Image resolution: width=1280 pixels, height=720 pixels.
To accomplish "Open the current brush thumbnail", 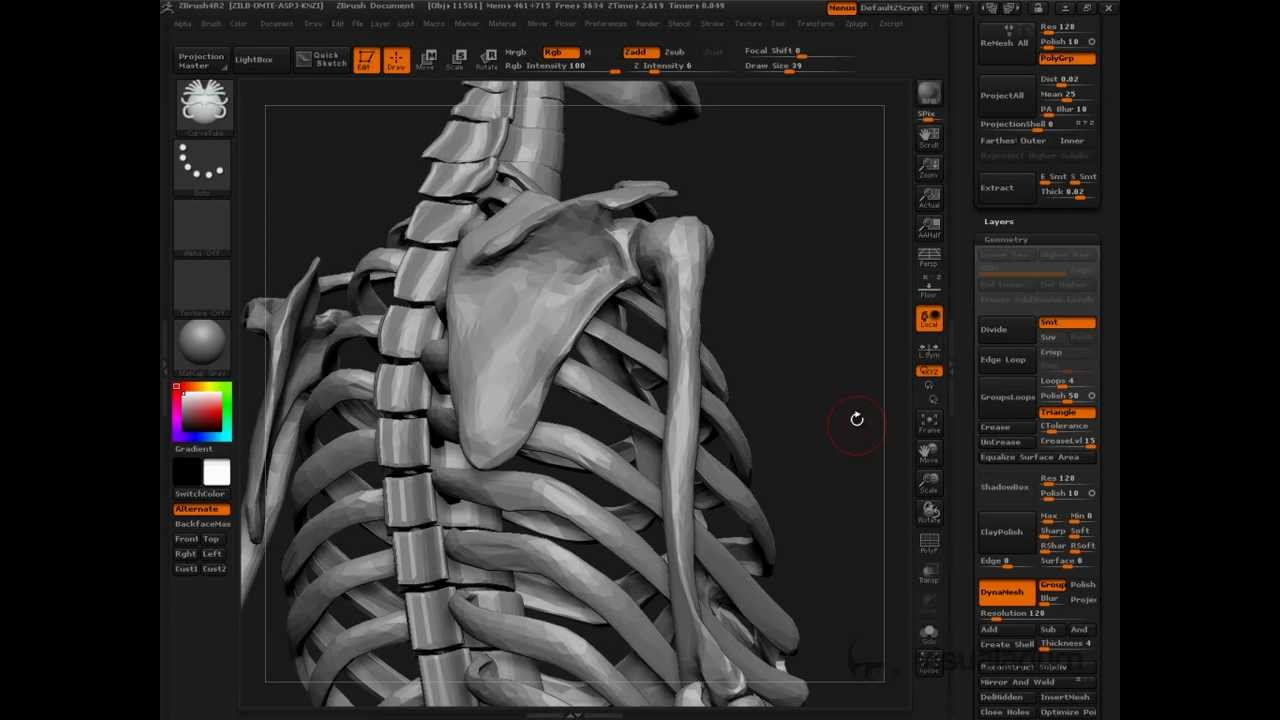I will pyautogui.click(x=204, y=106).
